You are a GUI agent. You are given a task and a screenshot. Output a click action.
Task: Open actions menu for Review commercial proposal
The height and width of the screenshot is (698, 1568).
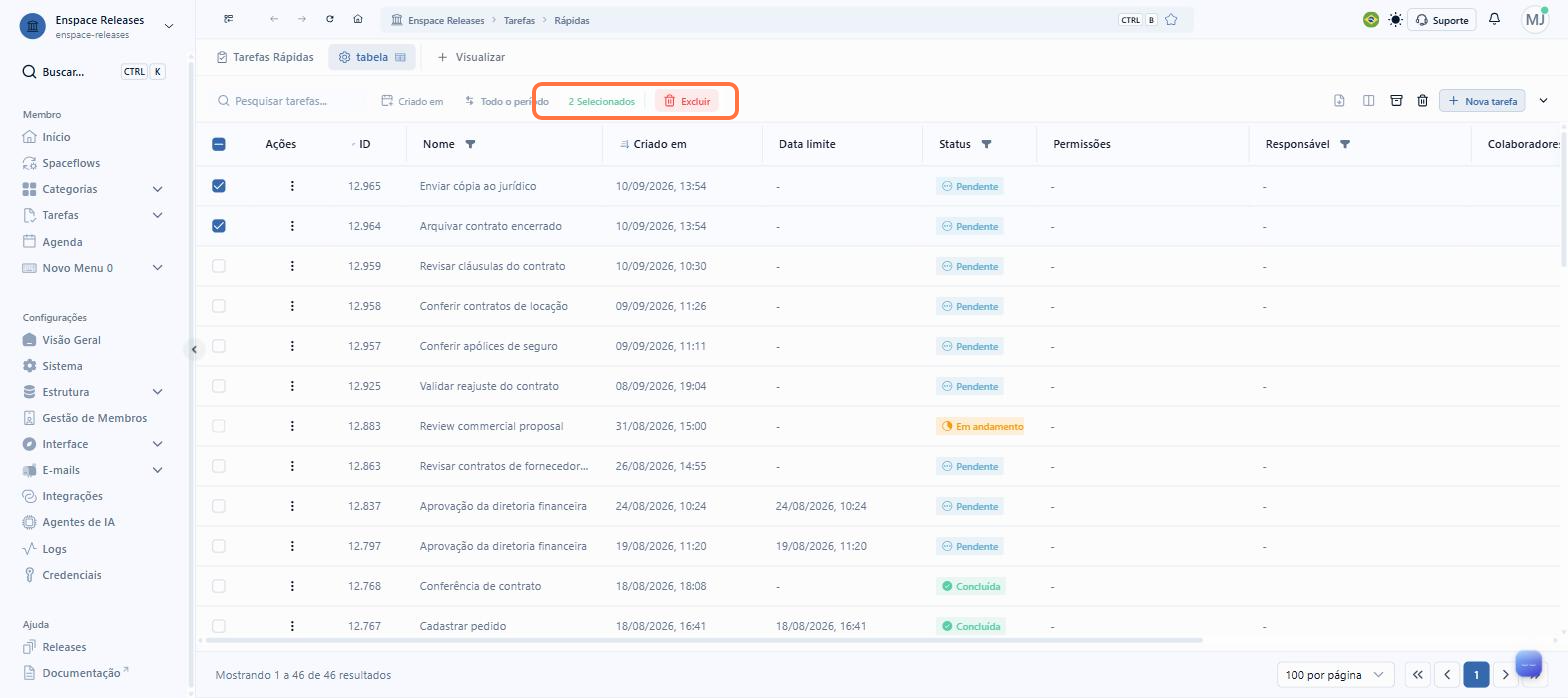click(292, 426)
